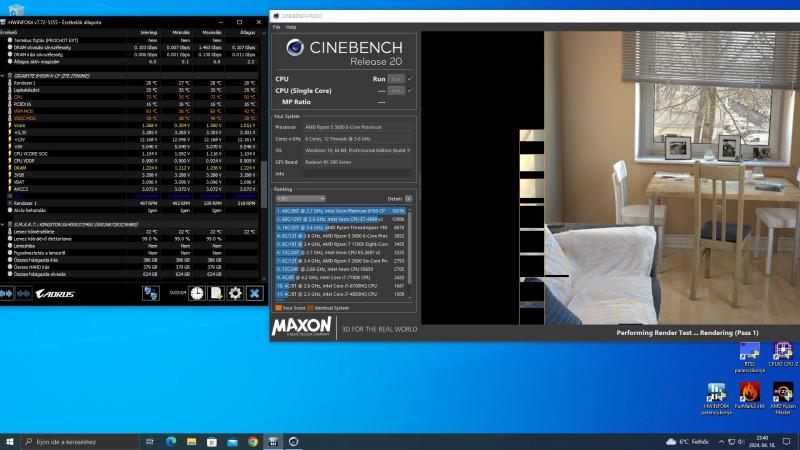Select Intel Xeon Platinum 8168 ranking row
Viewport: 800px width, 450px height.
pos(340,211)
